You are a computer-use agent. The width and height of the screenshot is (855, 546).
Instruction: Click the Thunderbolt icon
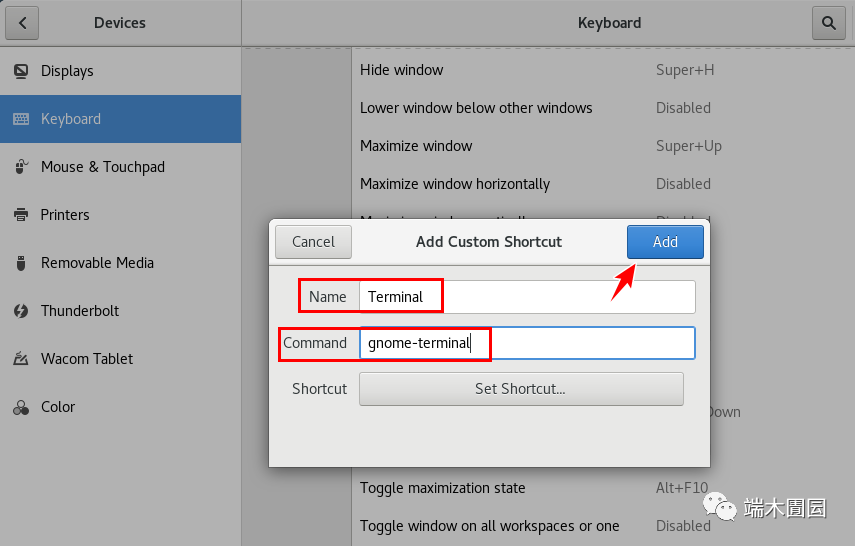21,311
